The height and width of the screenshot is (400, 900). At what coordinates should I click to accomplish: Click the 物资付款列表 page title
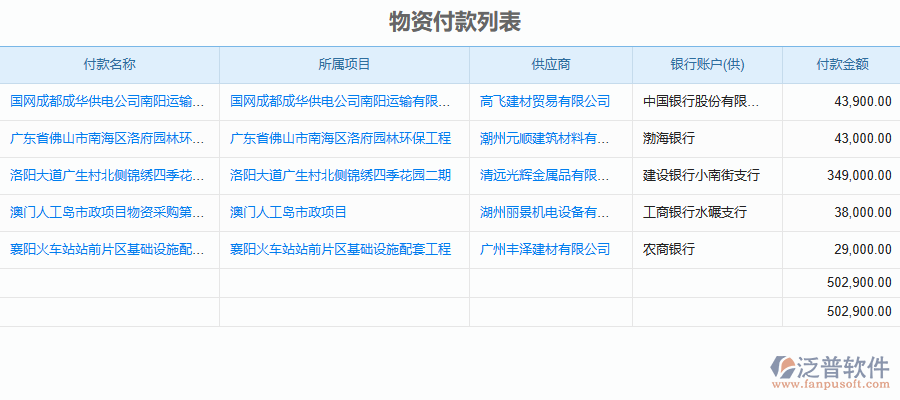(x=455, y=21)
